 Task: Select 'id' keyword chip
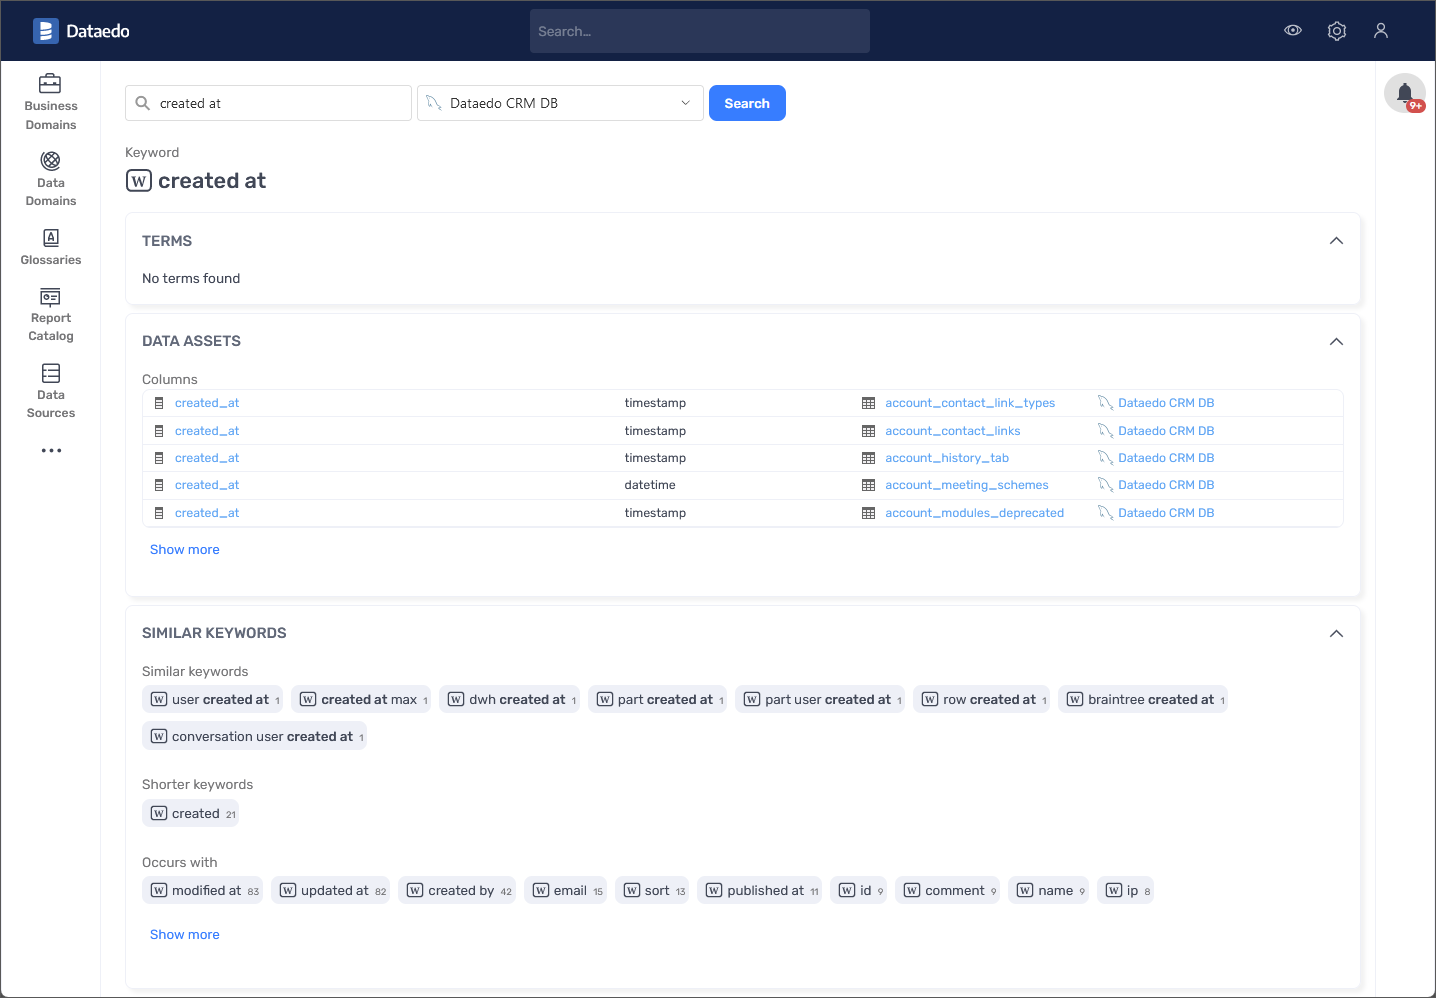[859, 891]
